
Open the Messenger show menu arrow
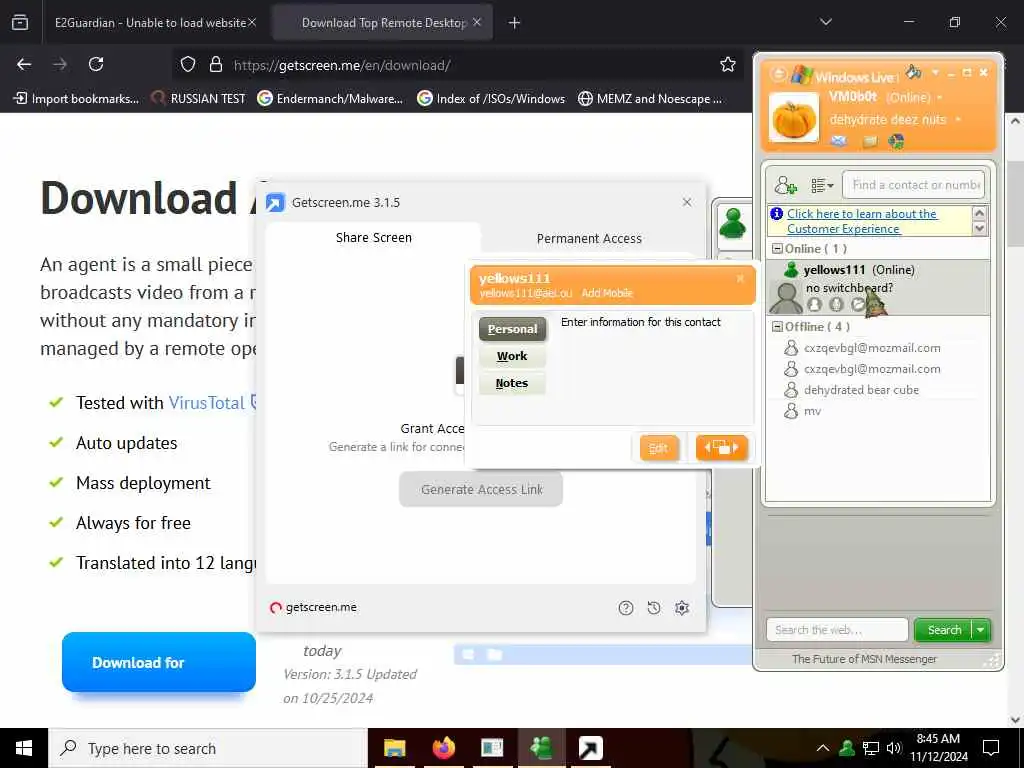[935, 72]
